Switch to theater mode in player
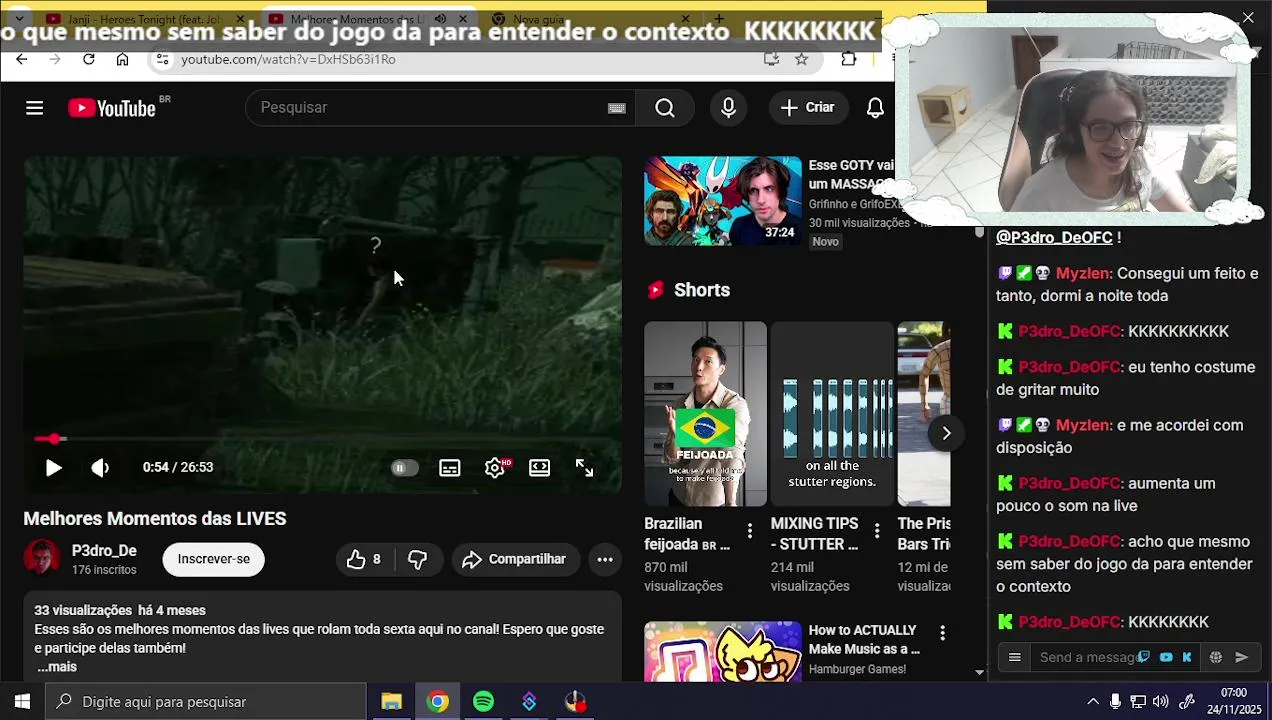Image resolution: width=1272 pixels, height=720 pixels. pyautogui.click(x=540, y=467)
